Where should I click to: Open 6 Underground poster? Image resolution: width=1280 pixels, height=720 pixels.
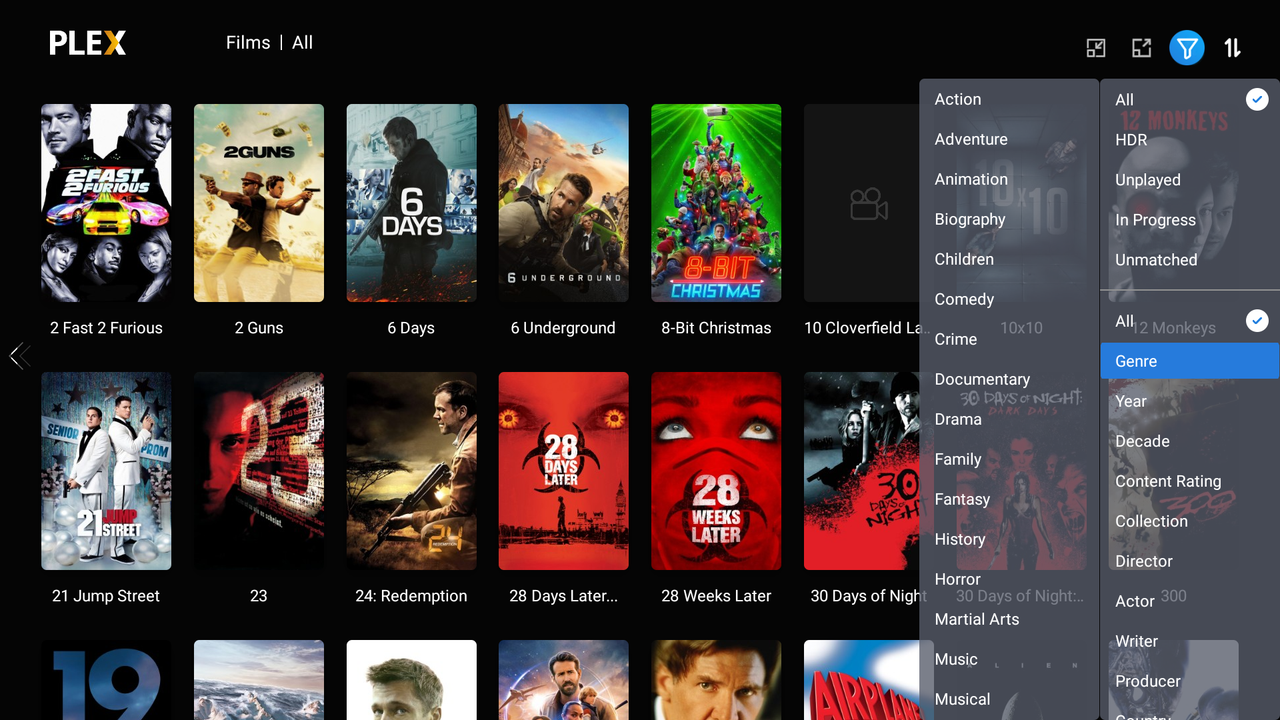point(564,203)
